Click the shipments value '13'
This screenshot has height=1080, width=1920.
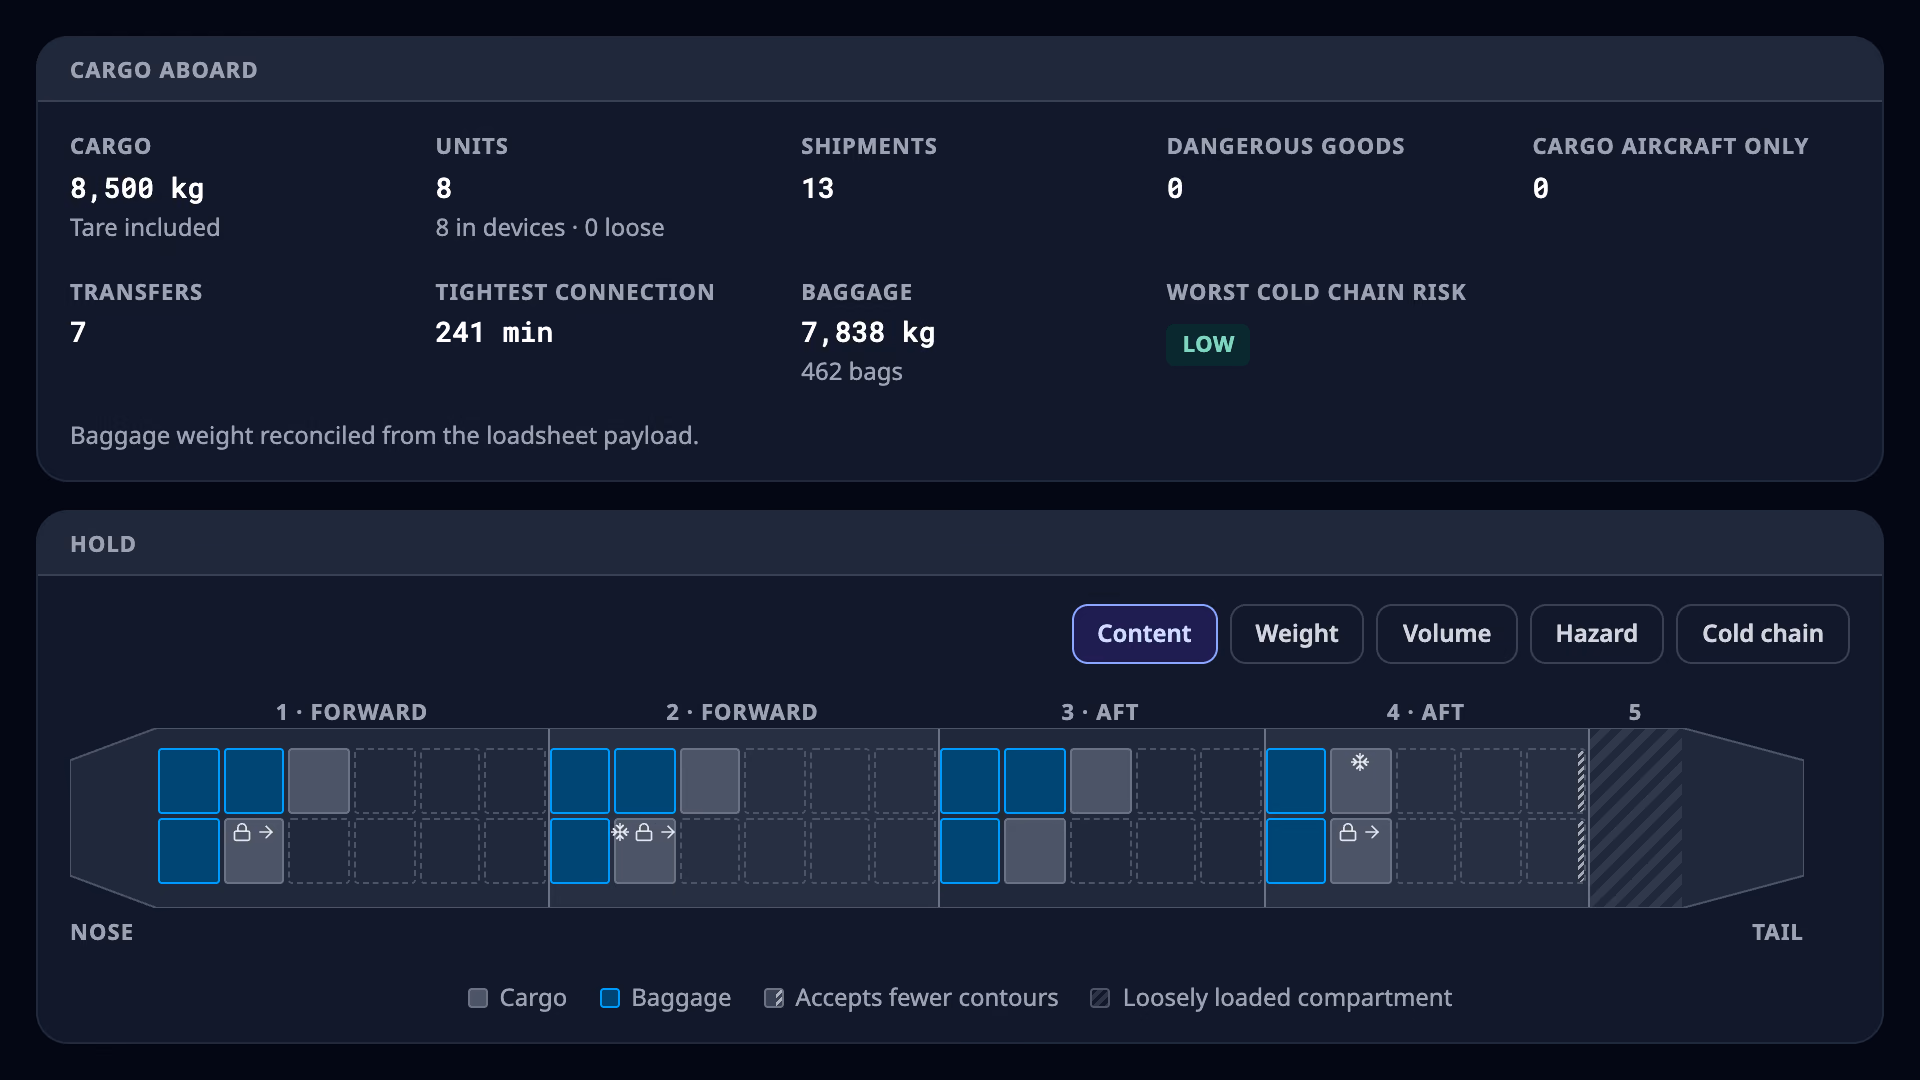point(817,188)
